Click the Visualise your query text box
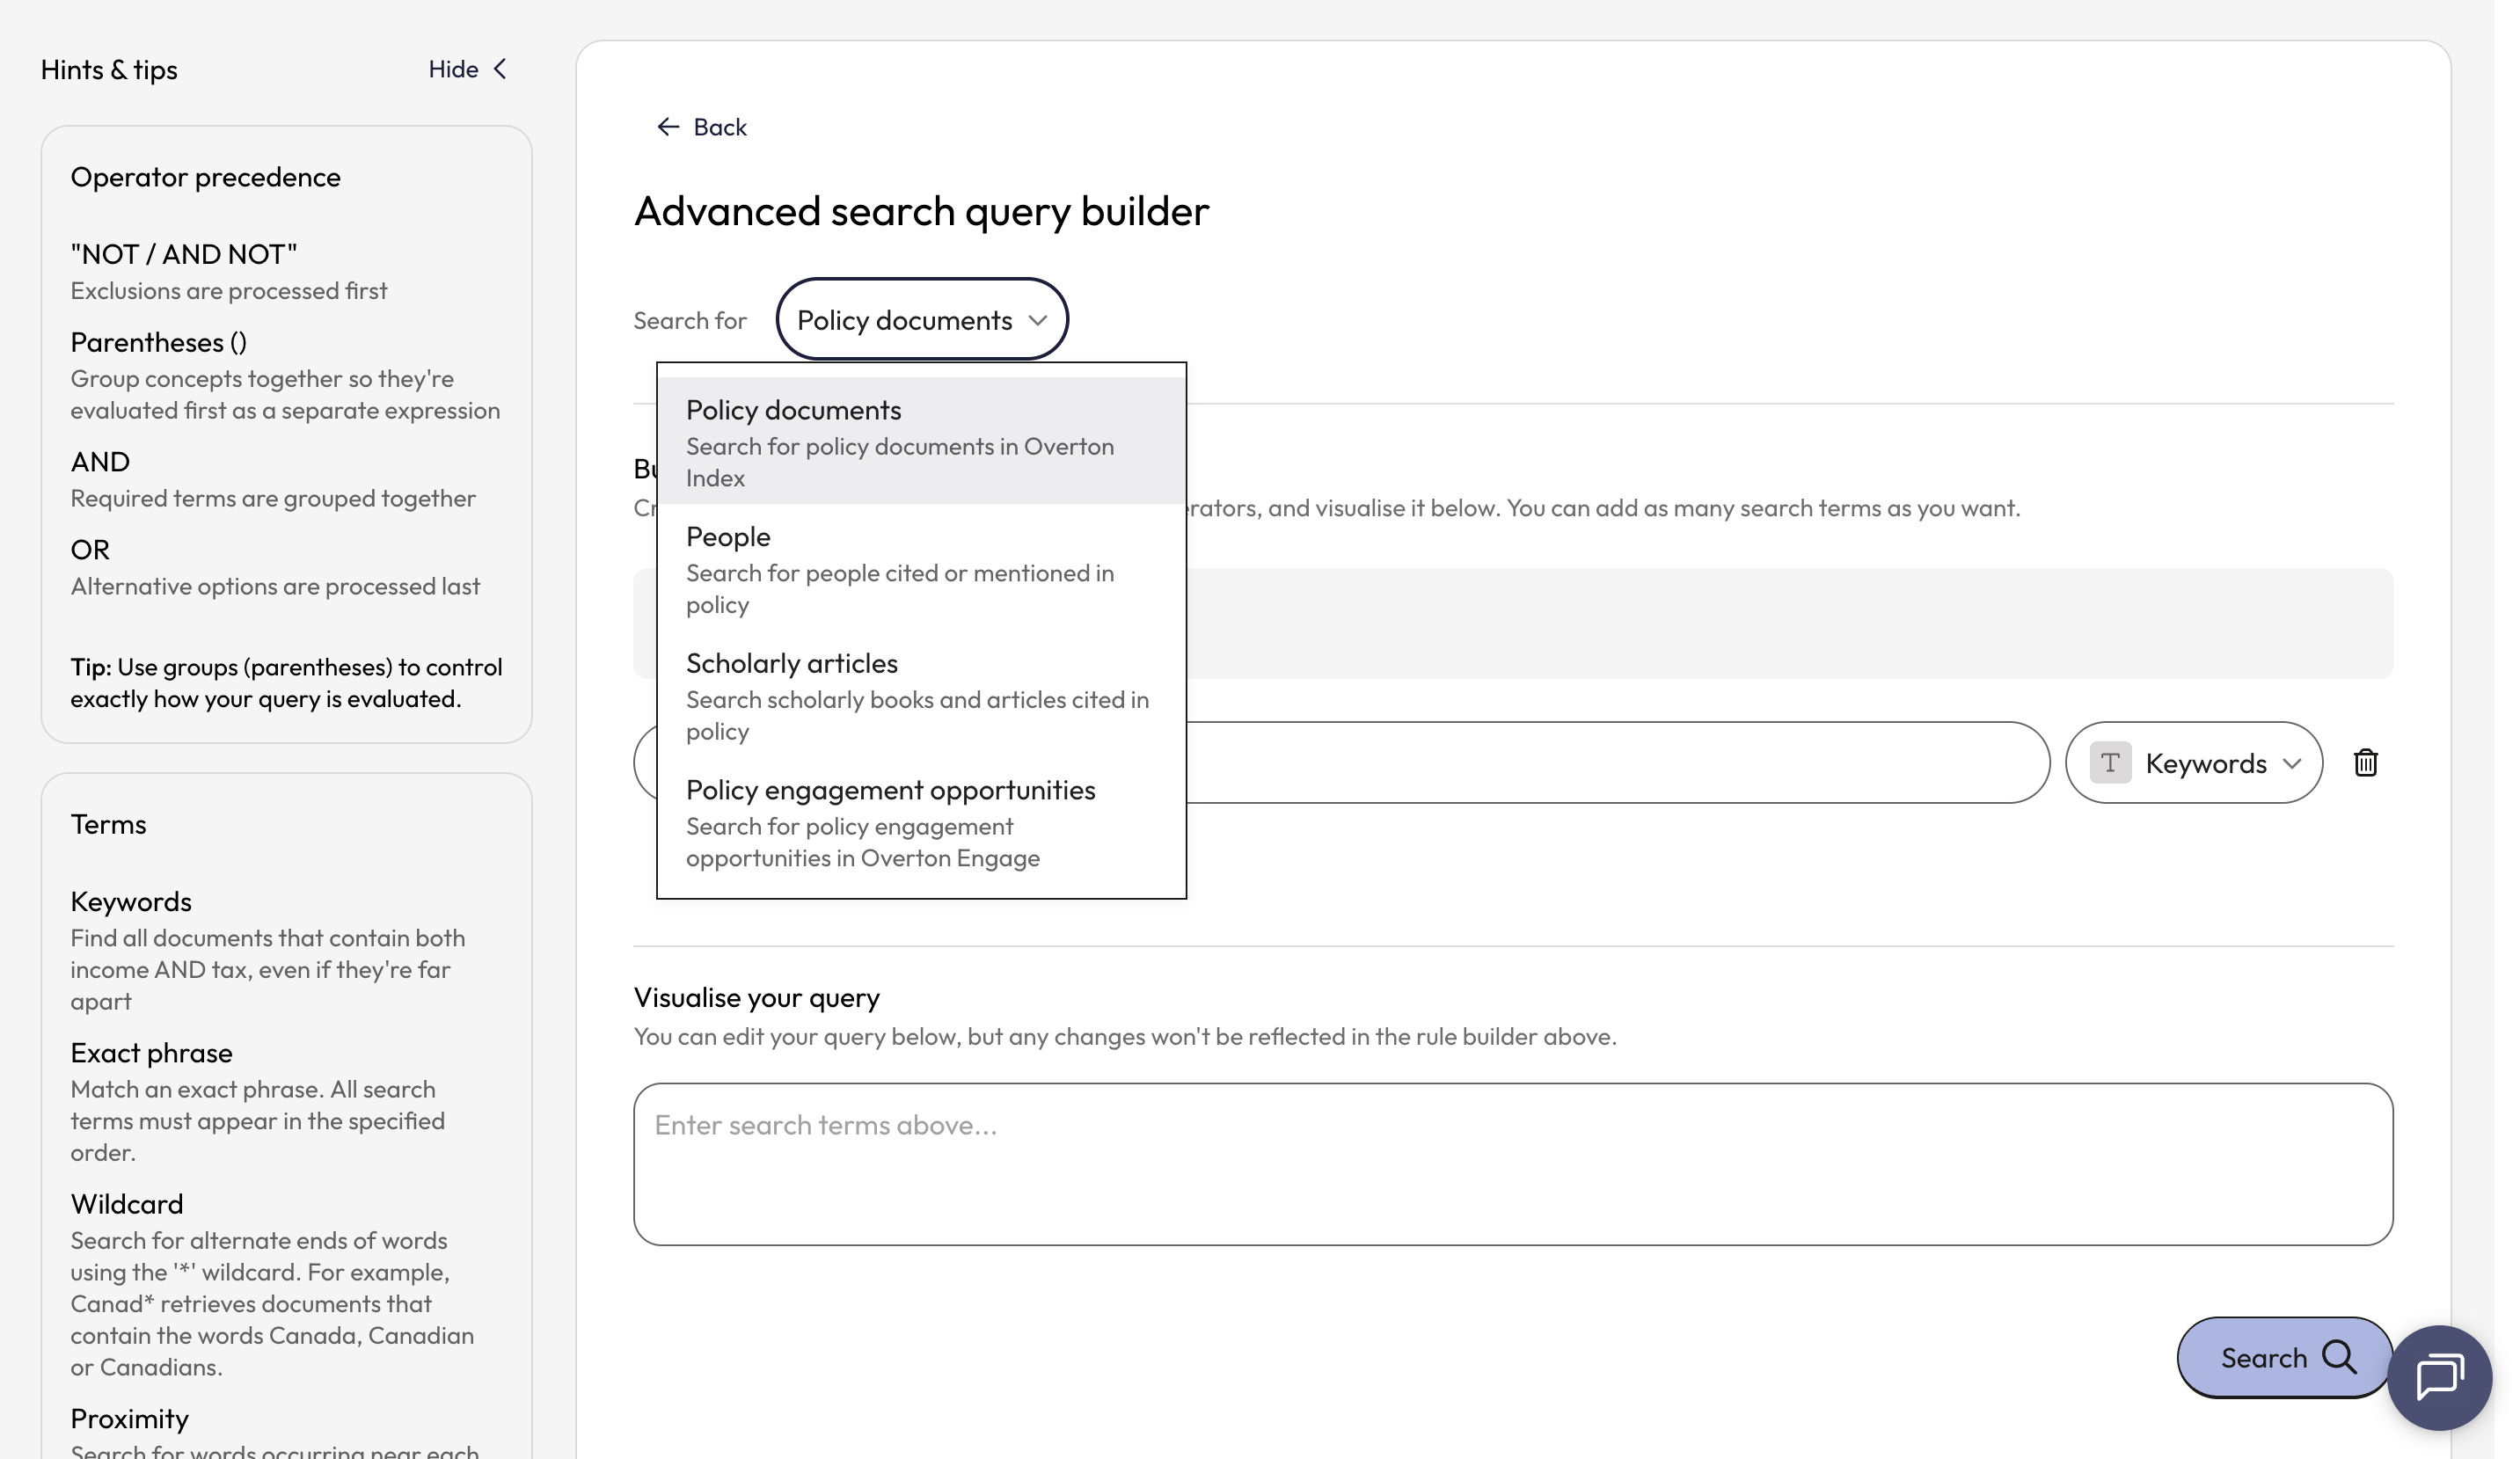The image size is (2520, 1459). tap(1513, 1164)
